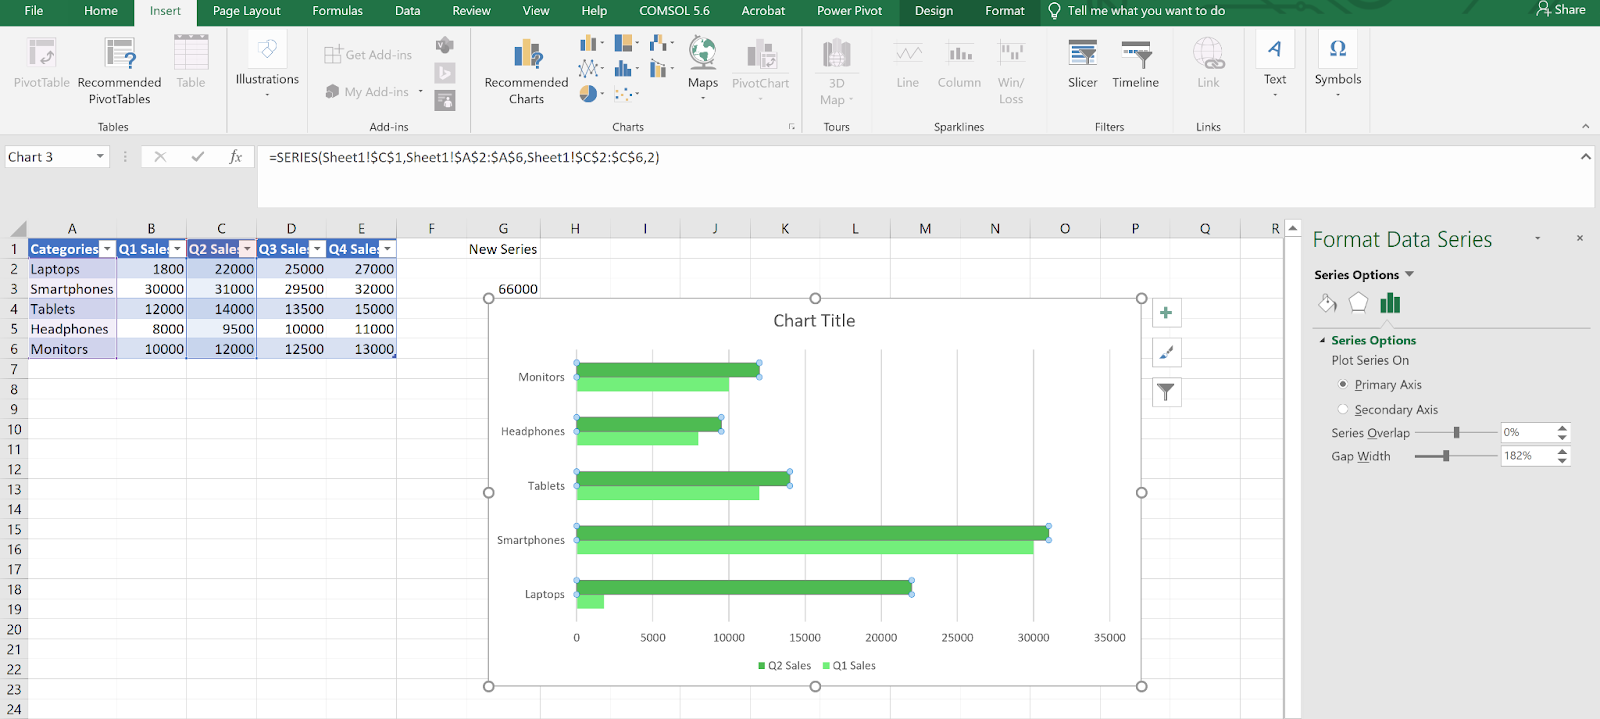Open Charts dialog launcher

[x=792, y=127]
